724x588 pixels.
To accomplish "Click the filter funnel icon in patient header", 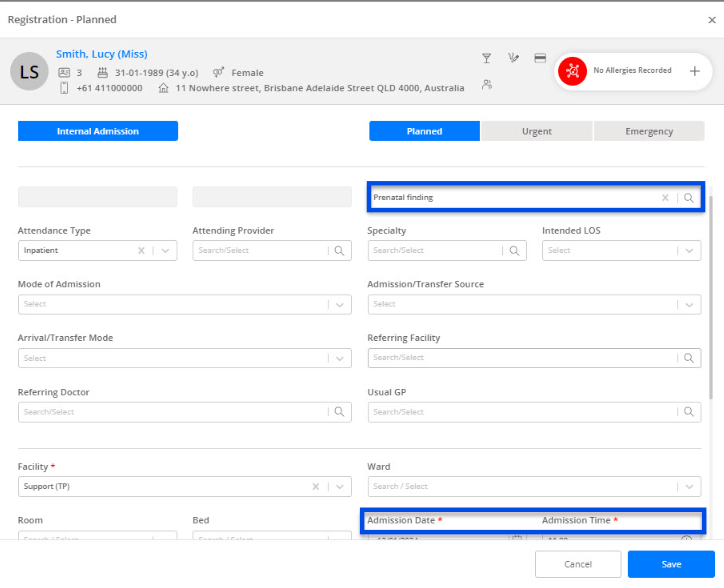I will [487, 58].
